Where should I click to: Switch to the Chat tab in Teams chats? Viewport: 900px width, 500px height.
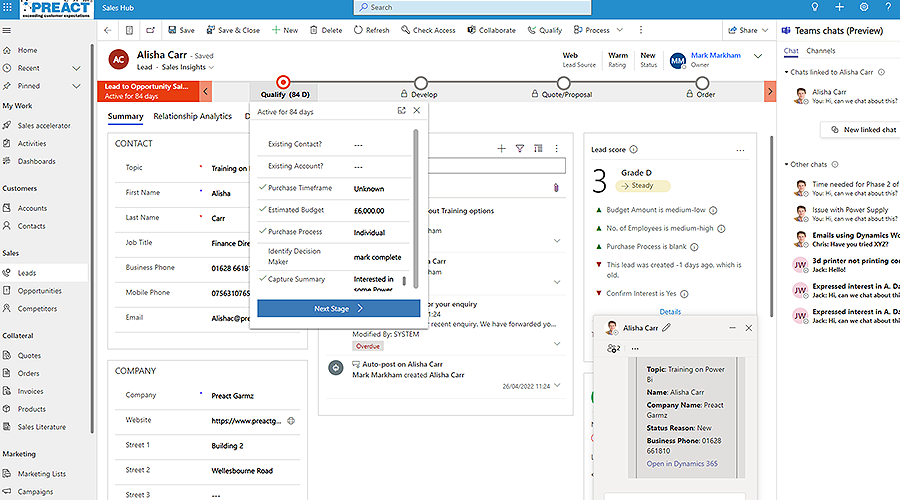coord(791,51)
